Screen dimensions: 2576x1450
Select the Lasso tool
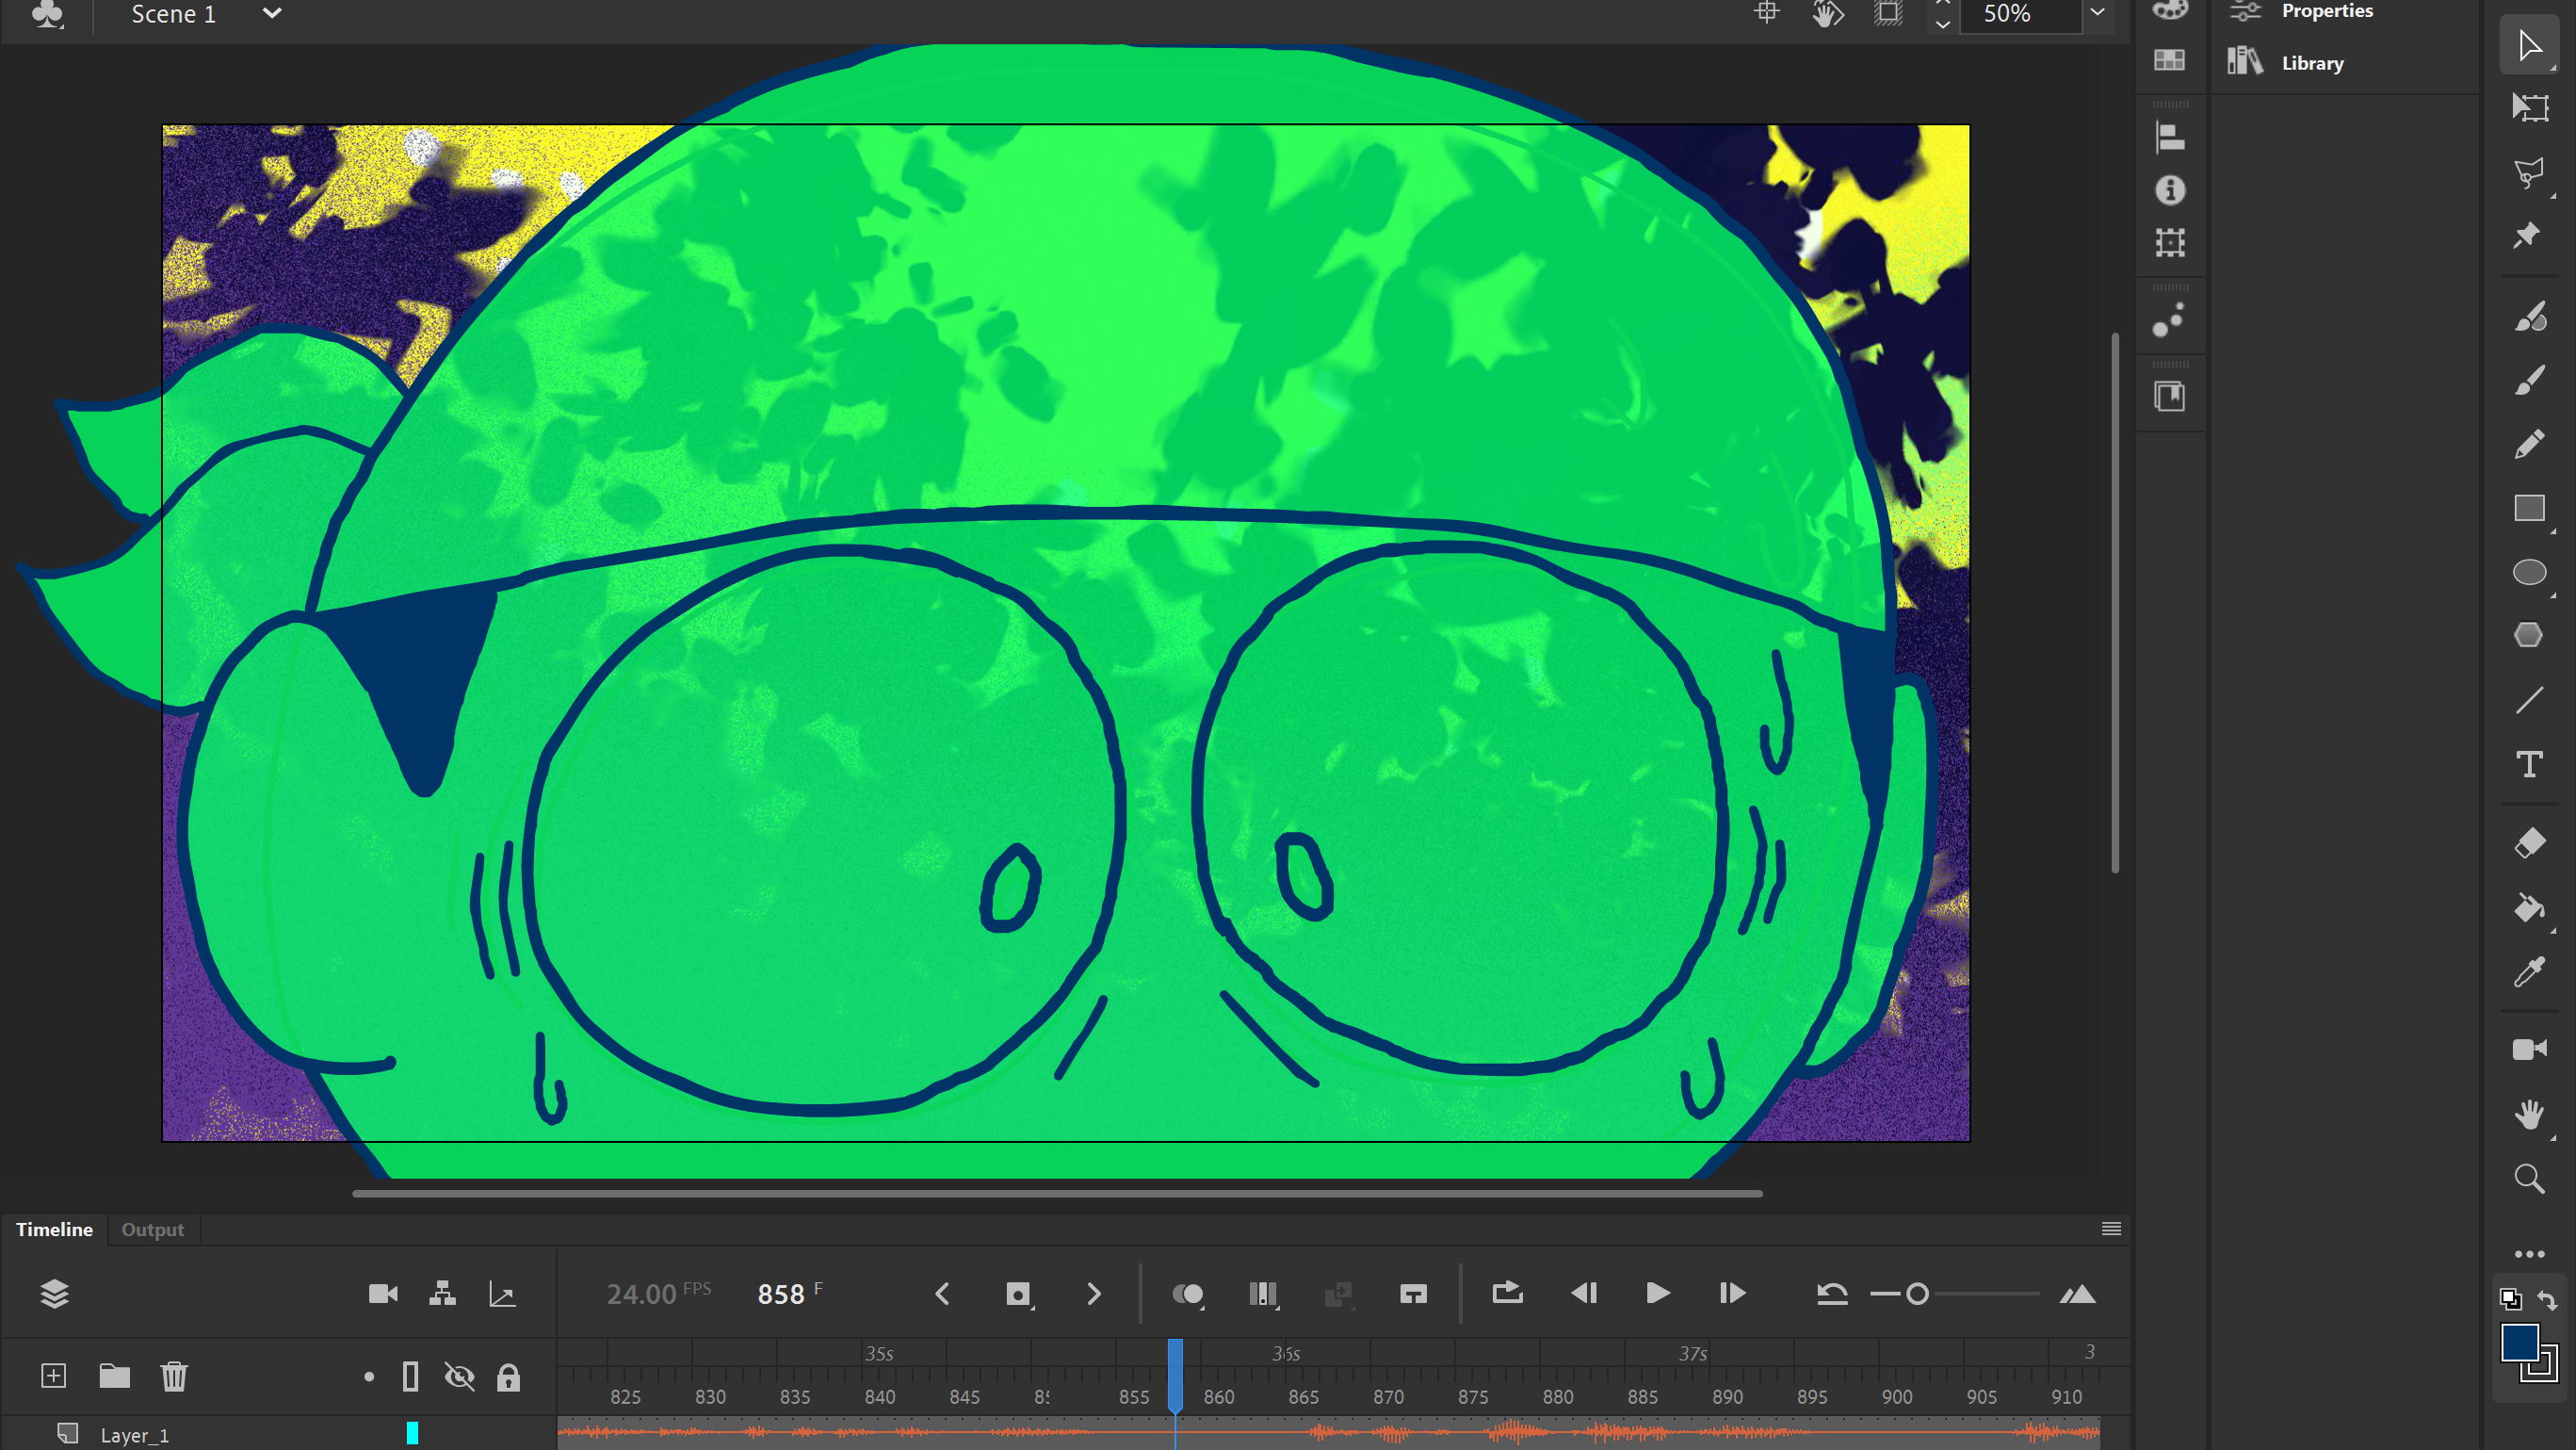click(2529, 172)
